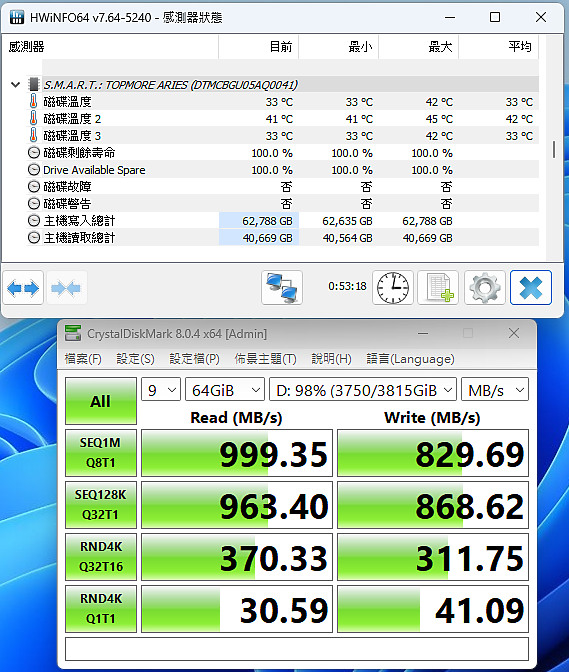569x672 pixels.
Task: Select the Drive Available Spare row label
Action: pyautogui.click(x=94, y=170)
